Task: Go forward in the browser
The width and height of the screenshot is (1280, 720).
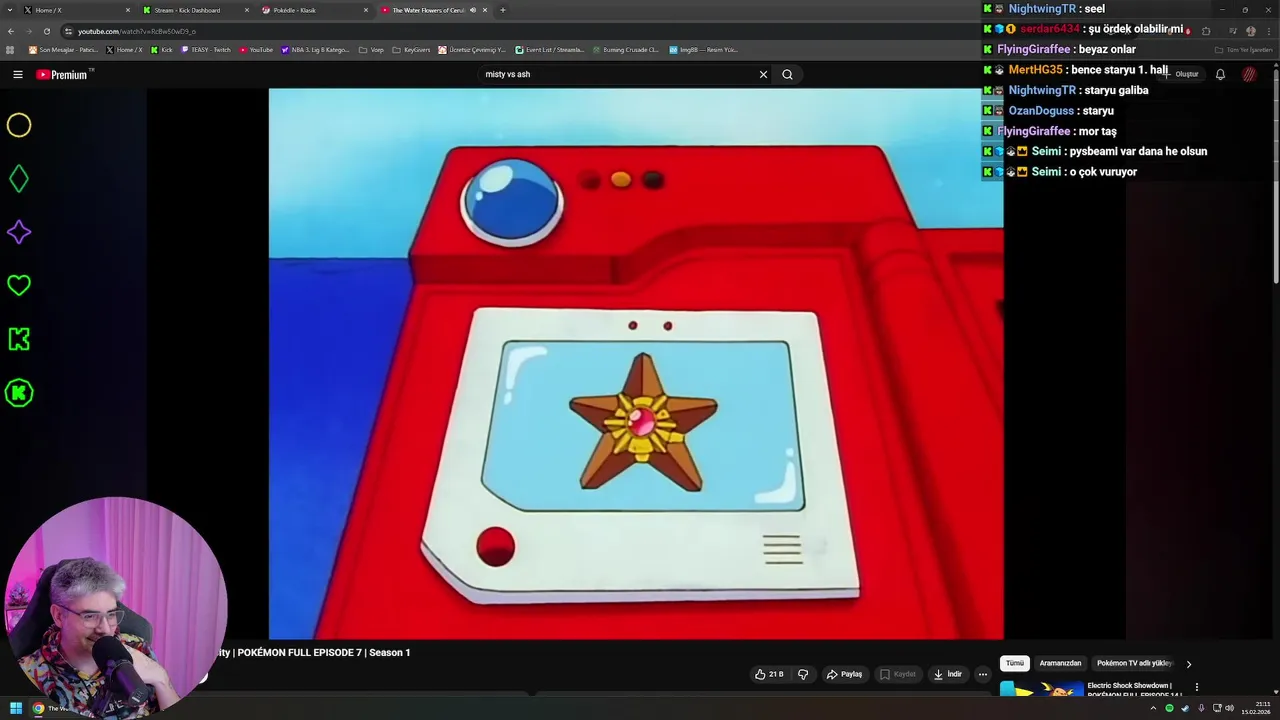Action: tap(28, 31)
